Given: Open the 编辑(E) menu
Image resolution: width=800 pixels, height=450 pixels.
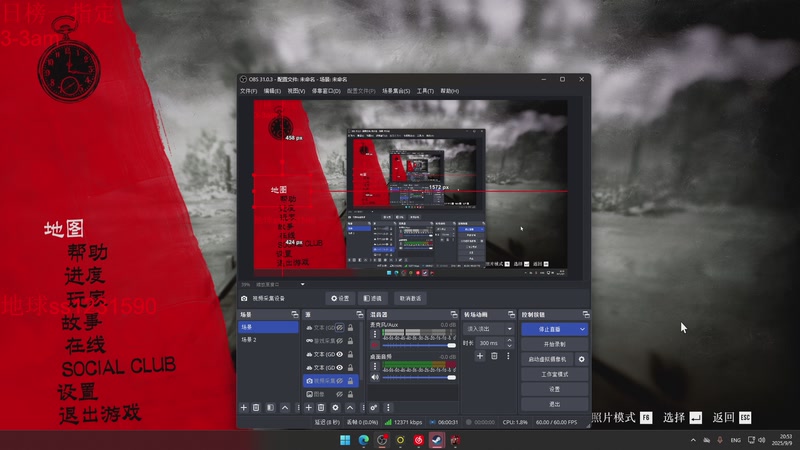Looking at the screenshot, I should coord(272,91).
